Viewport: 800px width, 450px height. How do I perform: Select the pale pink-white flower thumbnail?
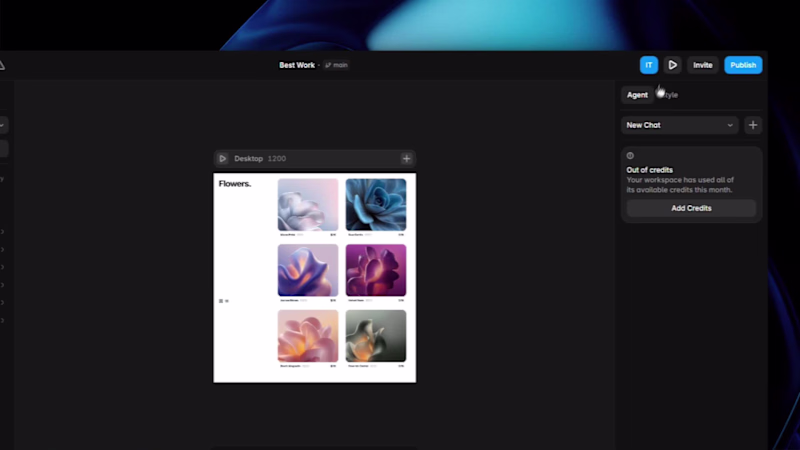tap(308, 205)
